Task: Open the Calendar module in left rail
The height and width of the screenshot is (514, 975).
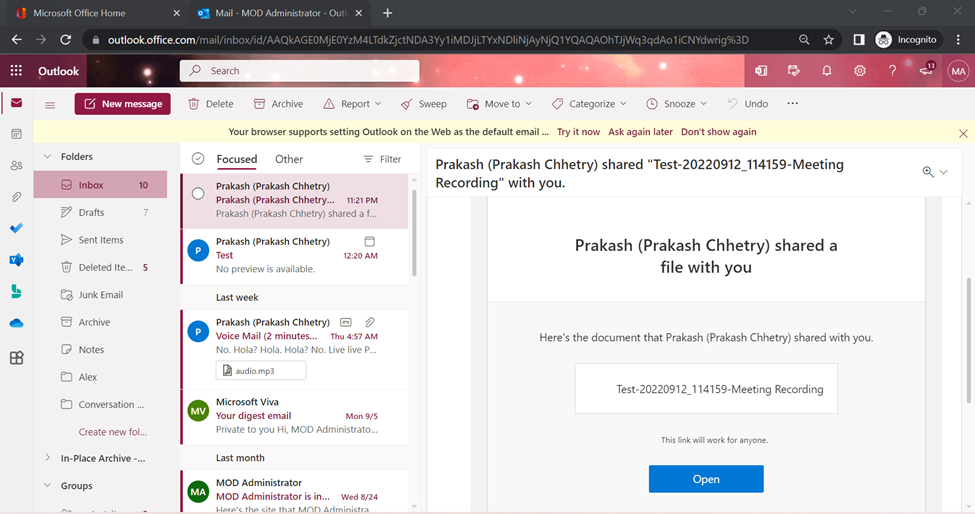Action: click(17, 134)
